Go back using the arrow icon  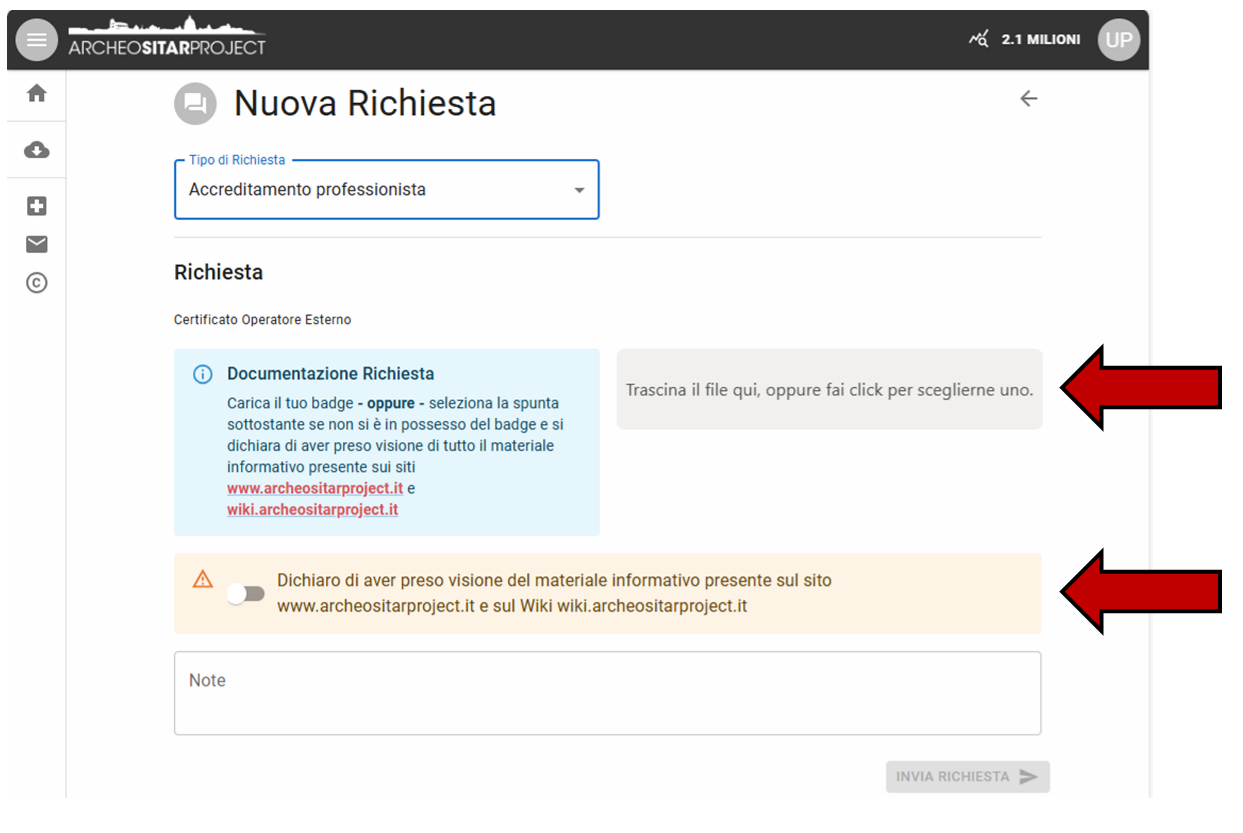point(1028,98)
